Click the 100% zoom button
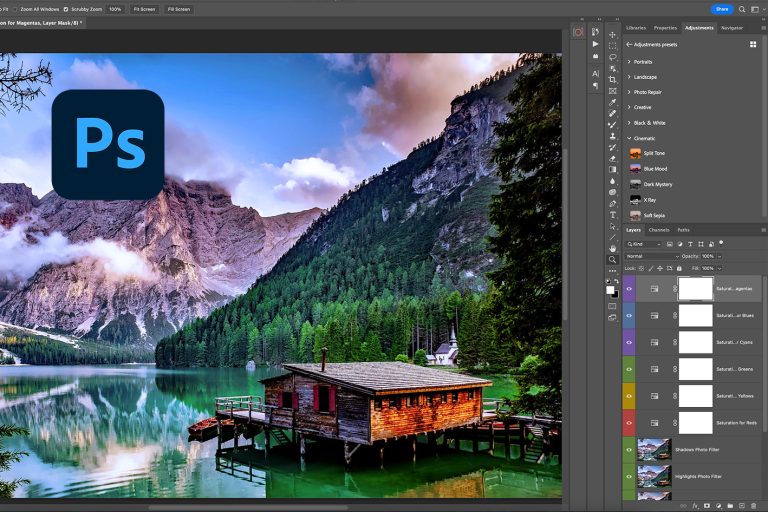The width and height of the screenshot is (768, 512). (115, 9)
